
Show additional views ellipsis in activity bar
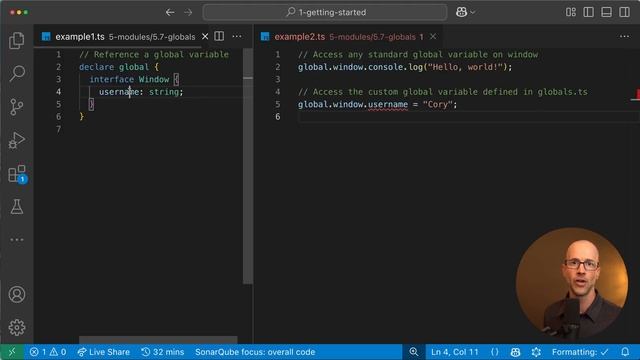pyautogui.click(x=17, y=240)
